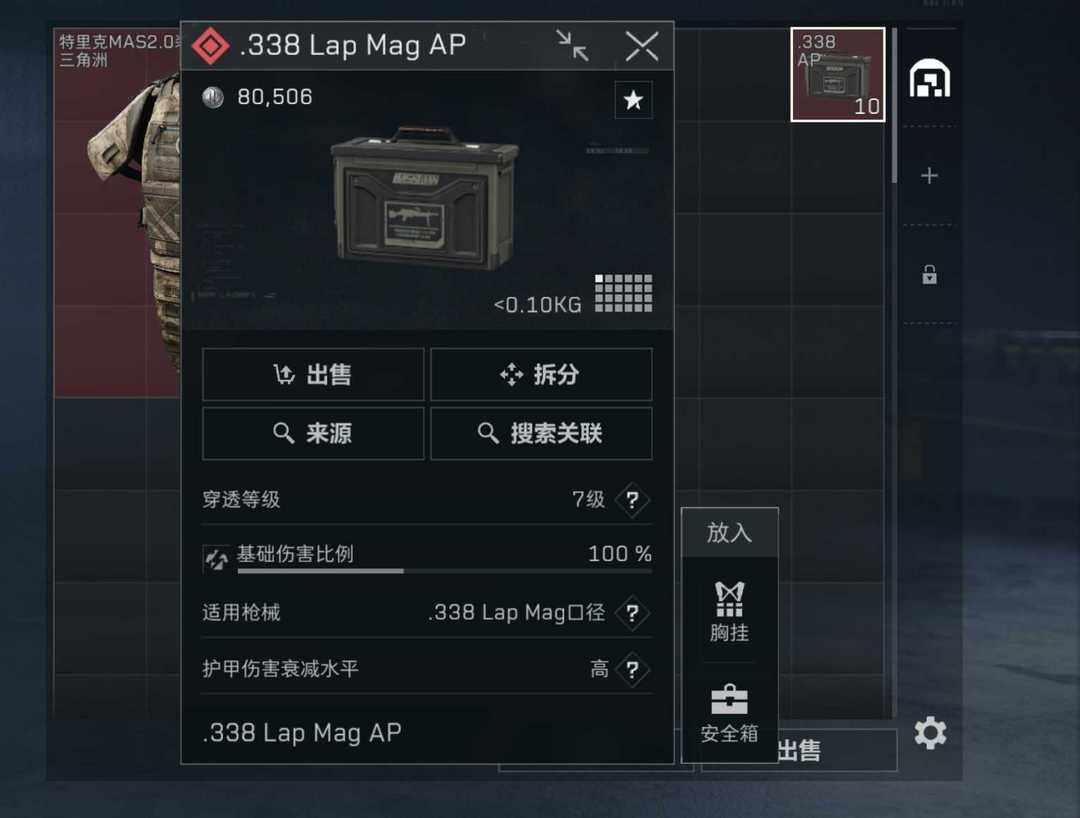Click the 基础伤害比例 damage icon

pos(216,558)
